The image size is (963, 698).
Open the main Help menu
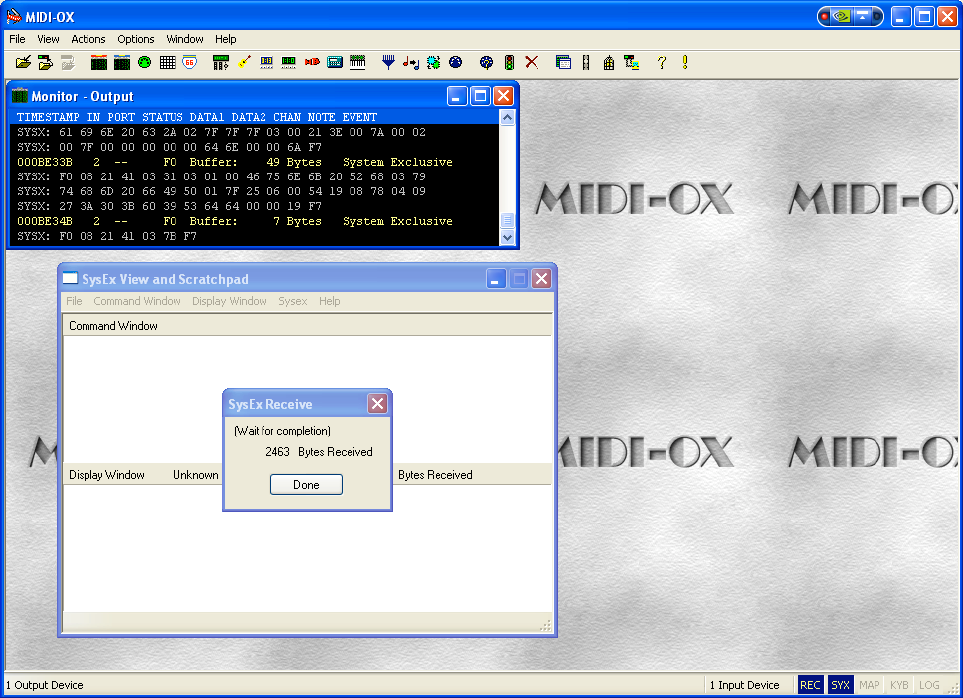225,39
